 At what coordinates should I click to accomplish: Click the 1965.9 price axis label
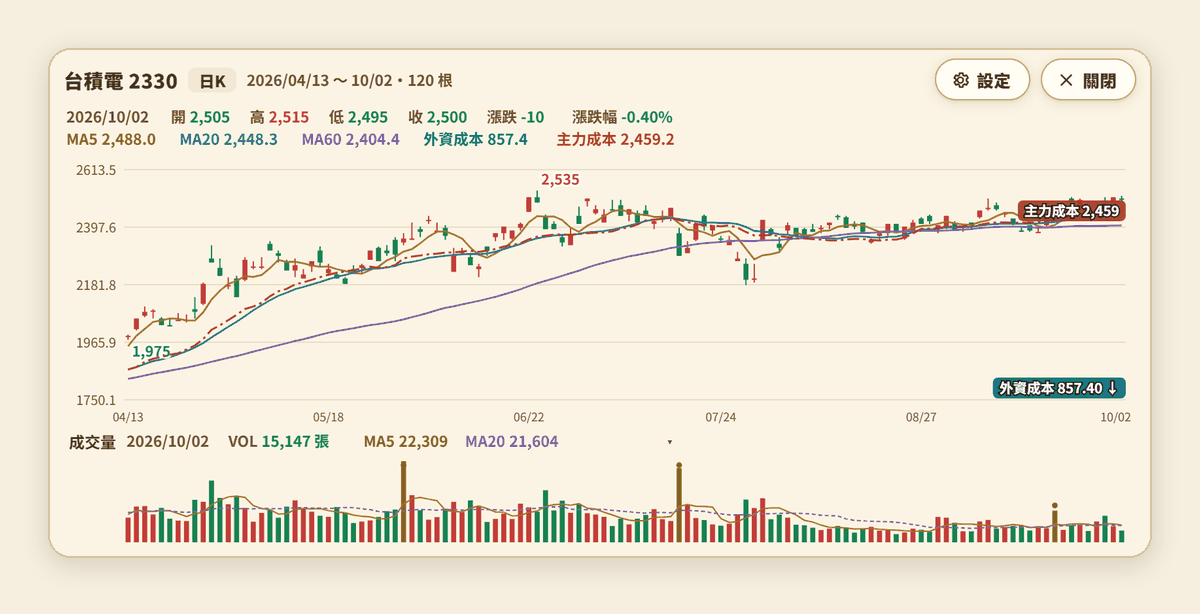click(x=96, y=344)
